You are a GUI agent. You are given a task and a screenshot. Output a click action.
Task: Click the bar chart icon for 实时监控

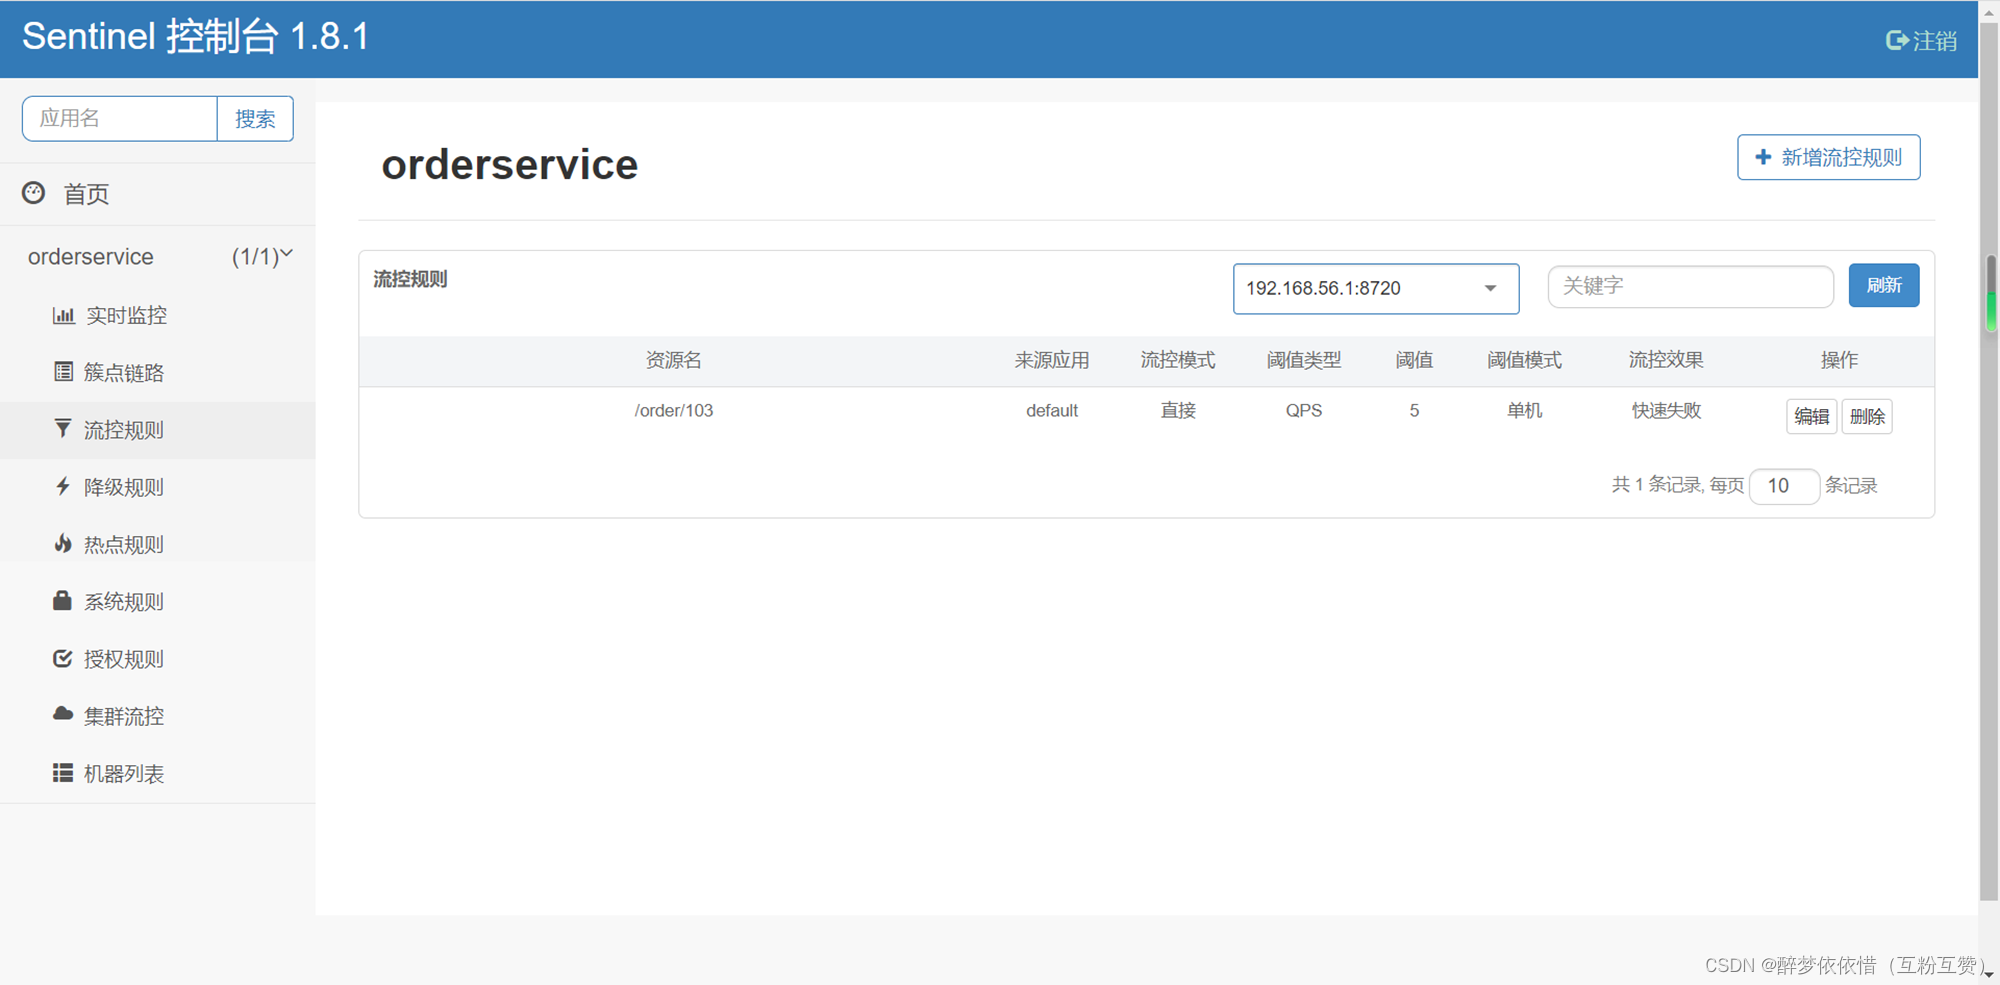click(x=64, y=315)
